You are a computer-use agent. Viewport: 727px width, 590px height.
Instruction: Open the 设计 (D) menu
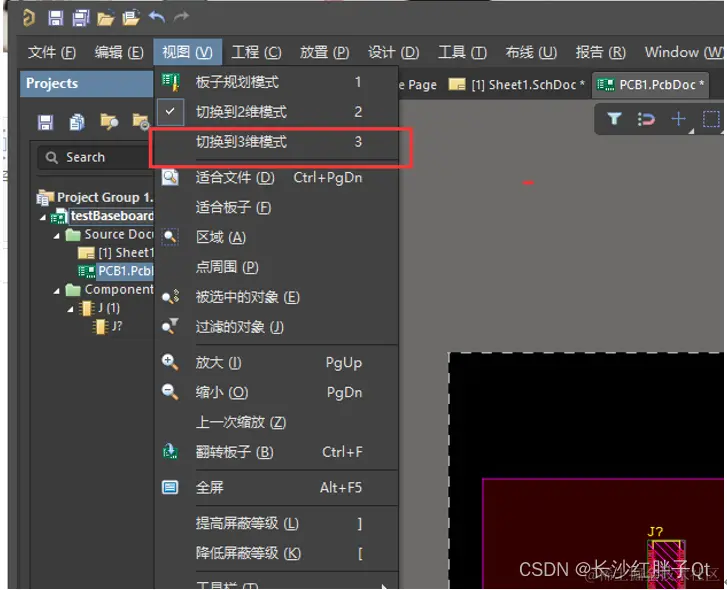(x=393, y=52)
